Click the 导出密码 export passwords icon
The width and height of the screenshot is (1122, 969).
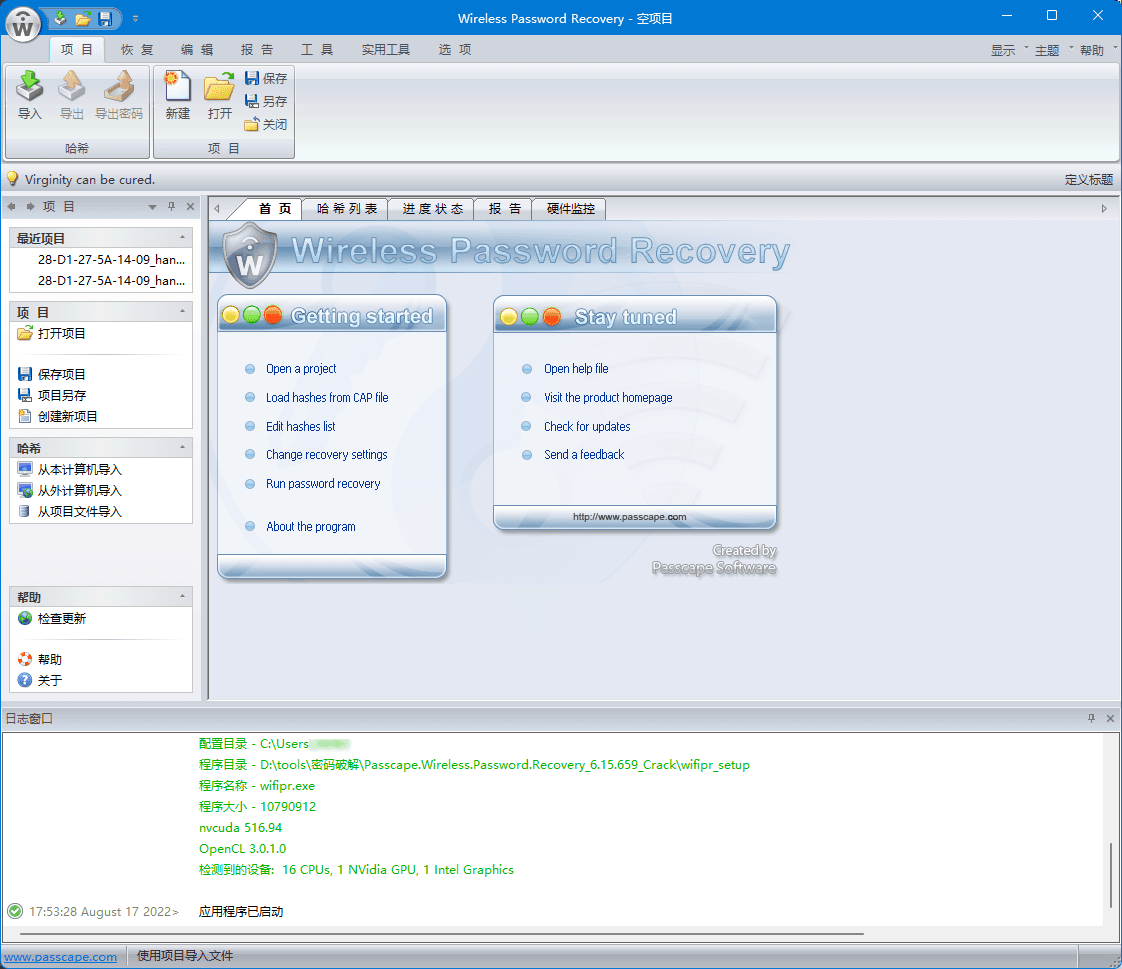click(x=119, y=96)
